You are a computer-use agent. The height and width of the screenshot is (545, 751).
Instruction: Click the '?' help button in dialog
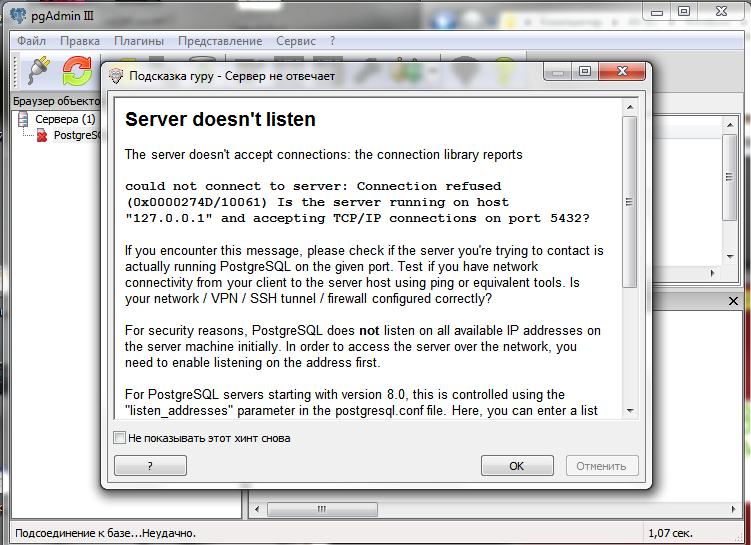(150, 466)
